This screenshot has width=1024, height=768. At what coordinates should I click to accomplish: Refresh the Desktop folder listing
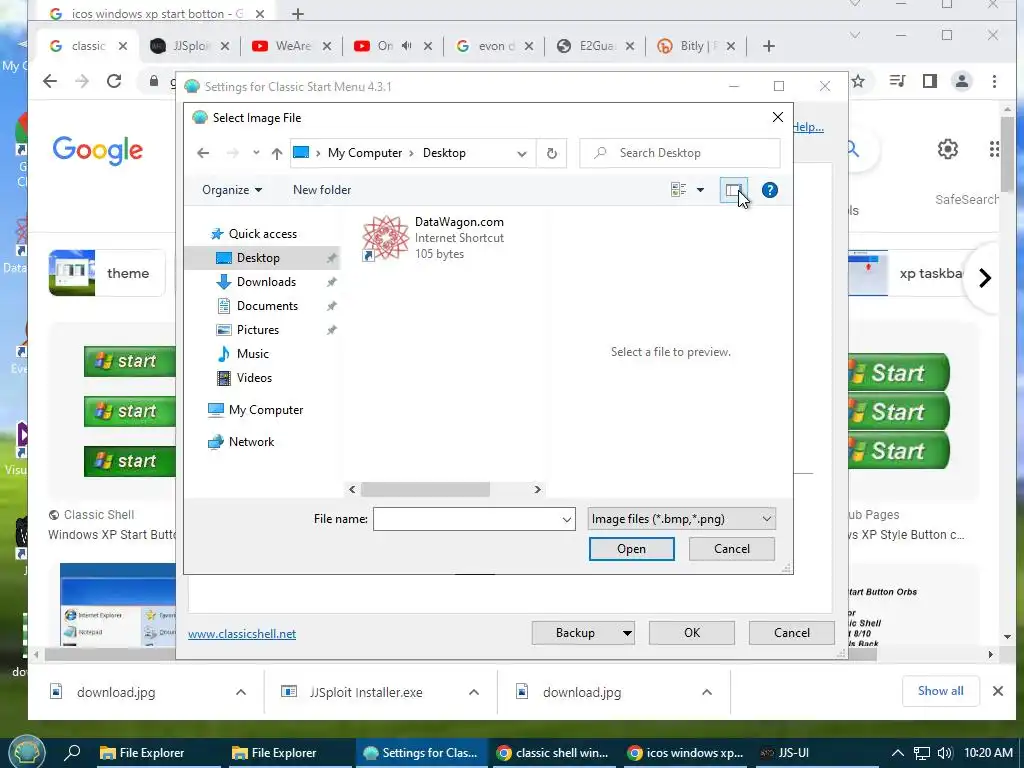552,153
